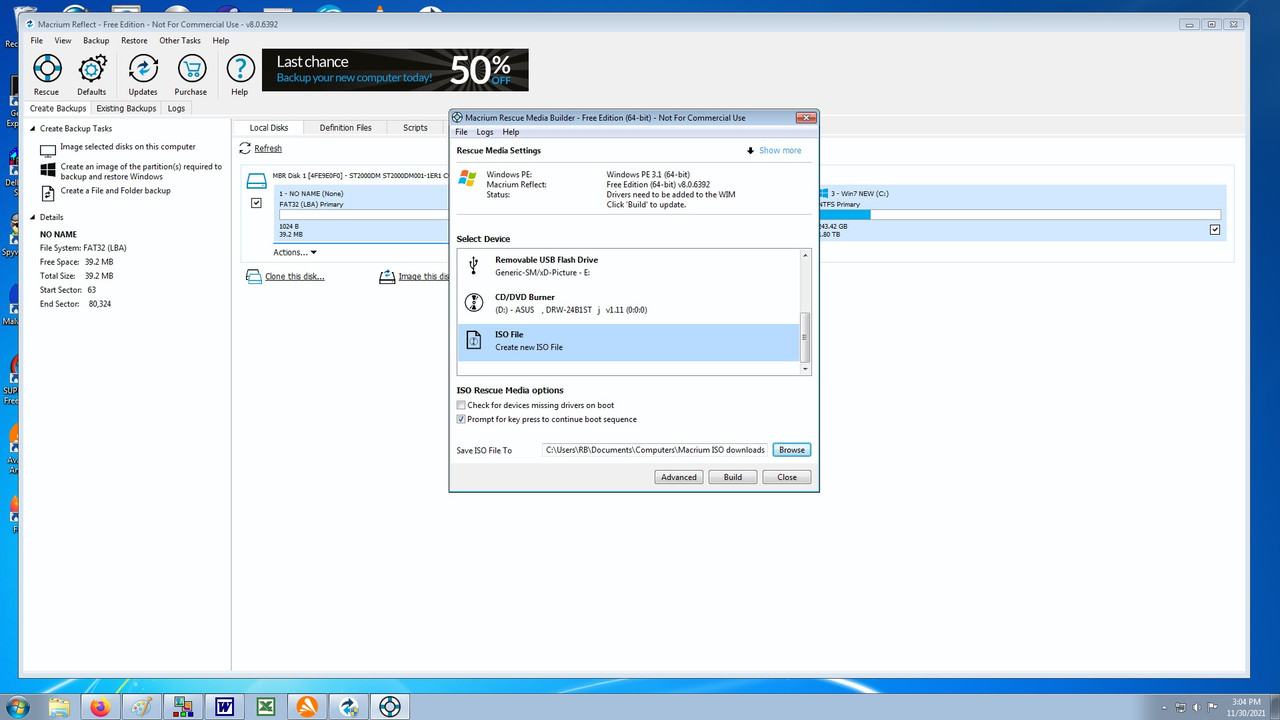Click the monitor icon for Image selected disks

(x=48, y=149)
